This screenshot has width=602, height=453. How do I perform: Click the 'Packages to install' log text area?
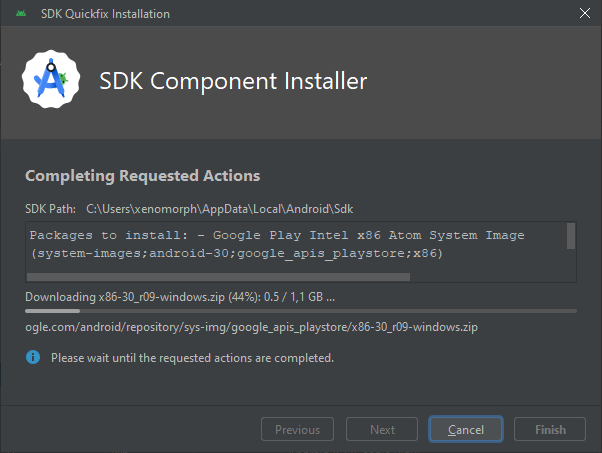(x=296, y=248)
